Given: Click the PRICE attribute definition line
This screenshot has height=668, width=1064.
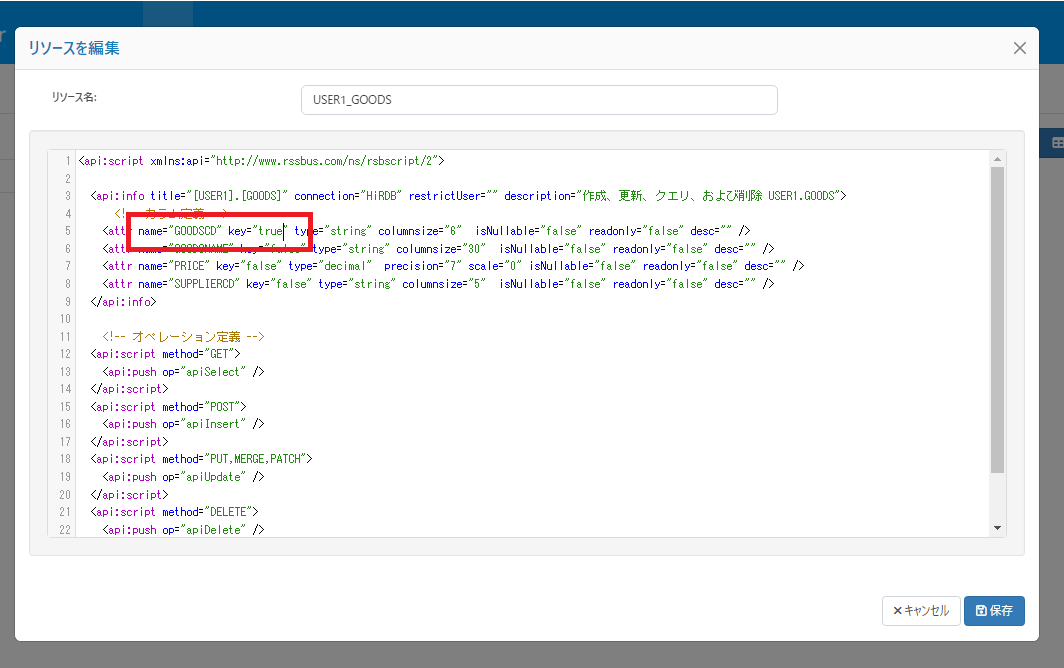Looking at the screenshot, I should pos(300,265).
